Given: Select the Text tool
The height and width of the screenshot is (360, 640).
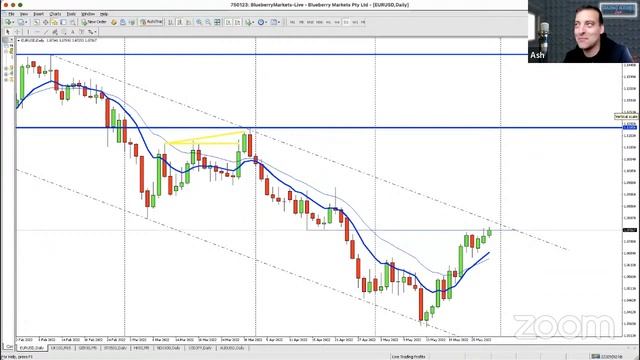Looking at the screenshot, I should point(72,32).
